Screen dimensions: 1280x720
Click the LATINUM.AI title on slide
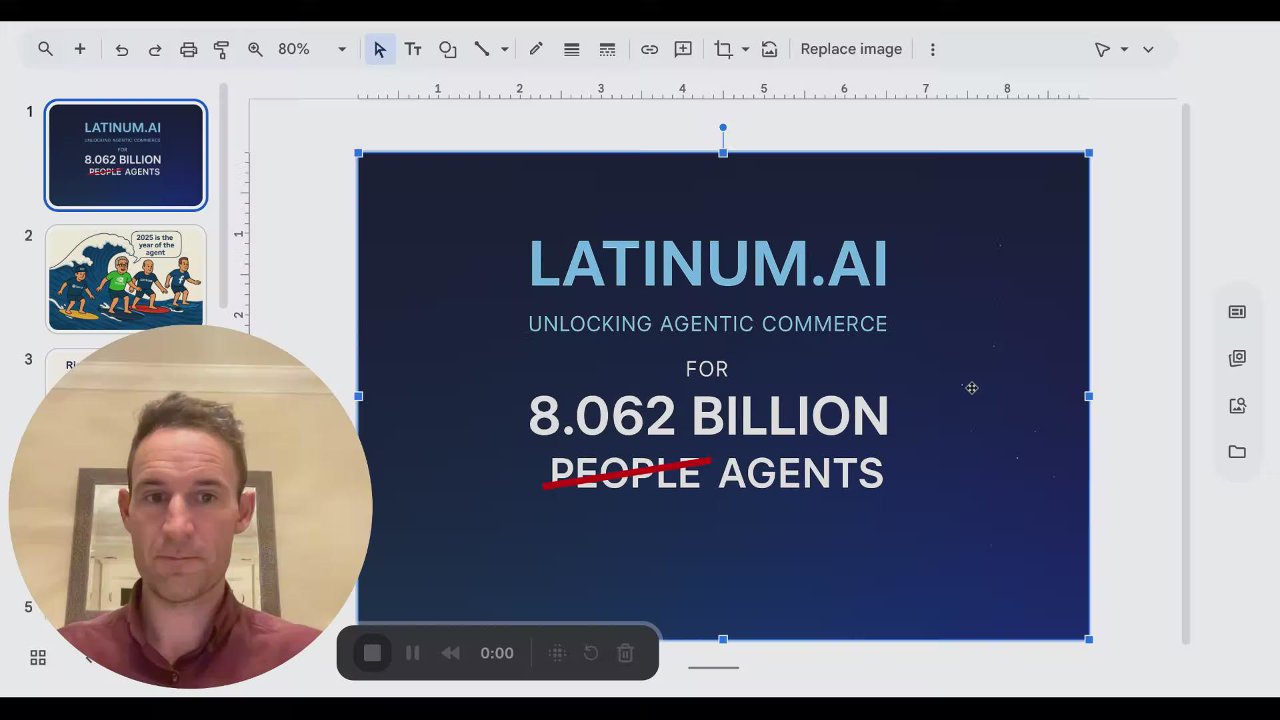(708, 264)
